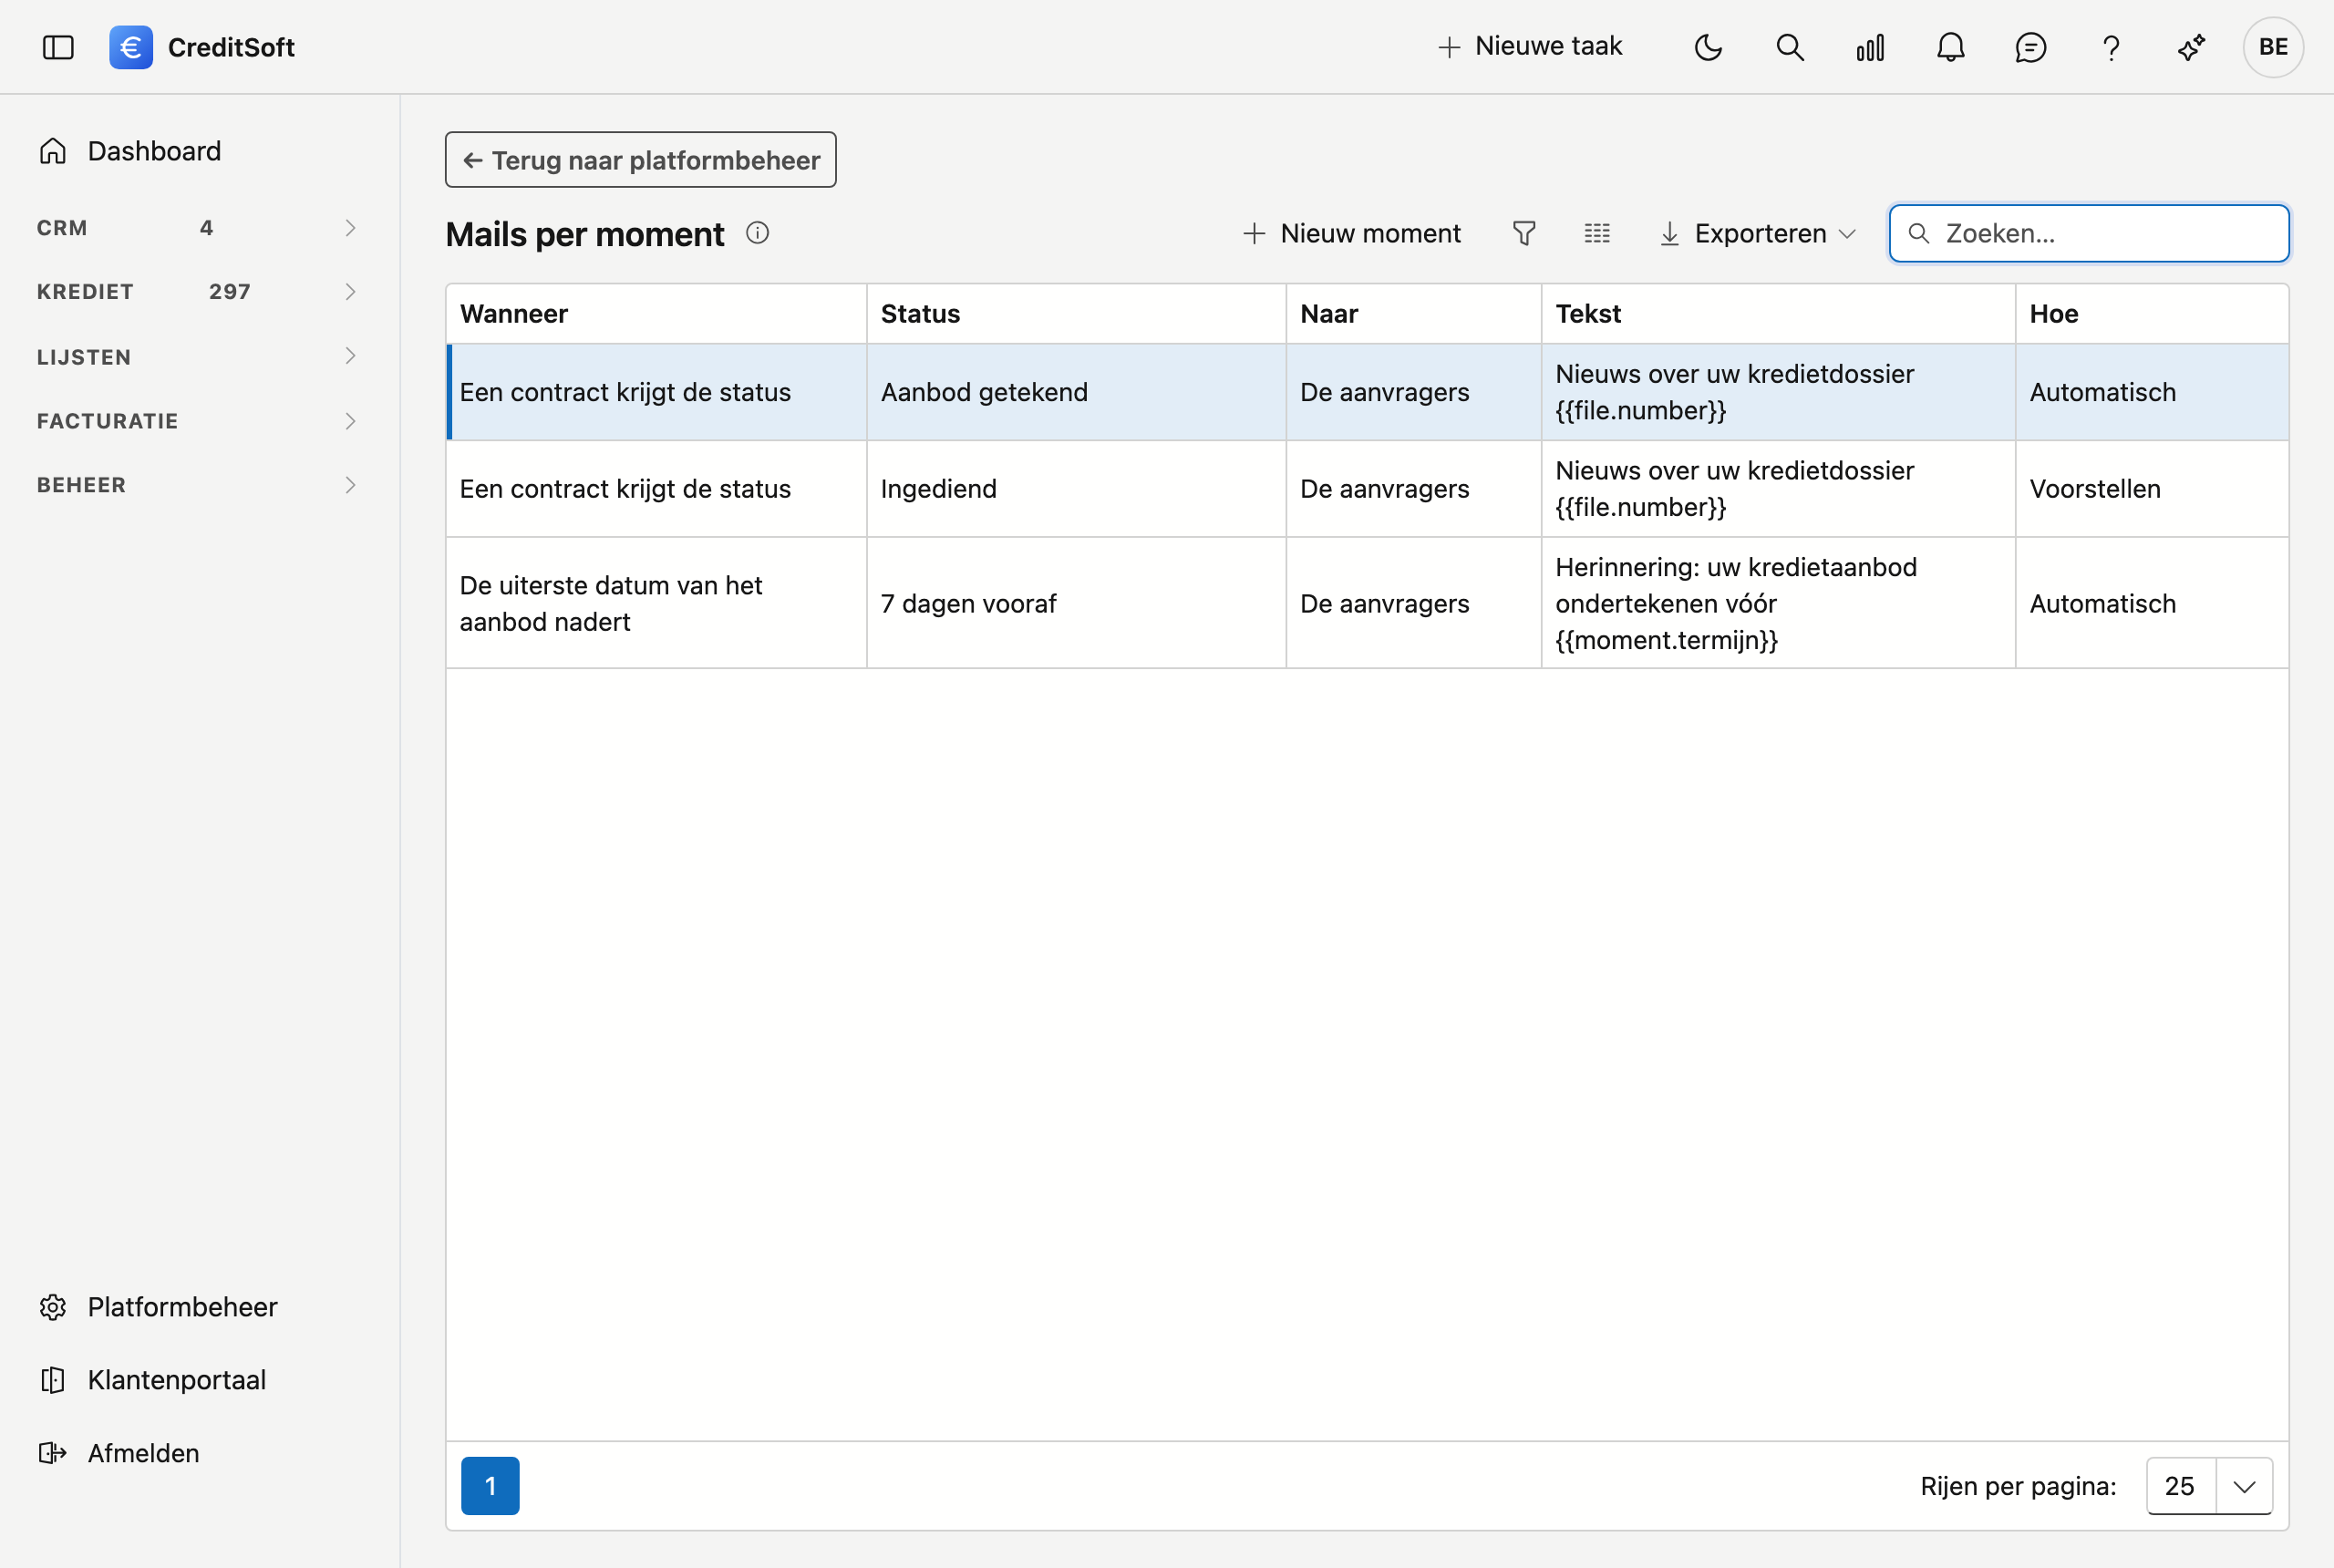Image resolution: width=2334 pixels, height=1568 pixels.
Task: Expand the CRM section
Action: click(198, 228)
